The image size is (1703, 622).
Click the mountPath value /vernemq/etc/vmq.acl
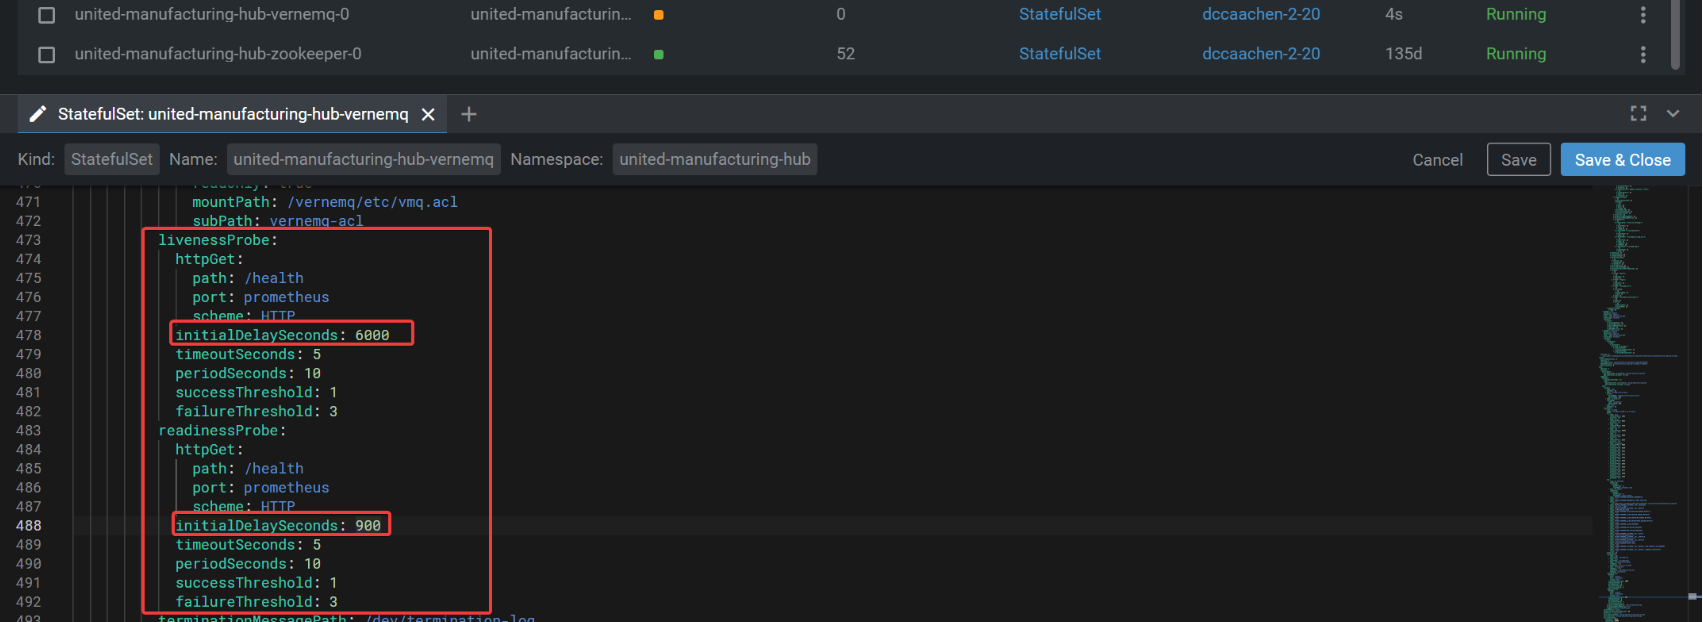tap(373, 202)
